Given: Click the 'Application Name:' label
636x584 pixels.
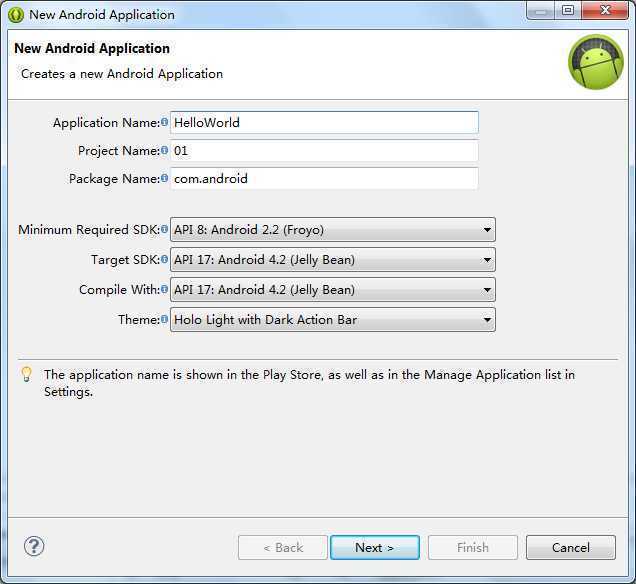Looking at the screenshot, I should click(x=106, y=122).
